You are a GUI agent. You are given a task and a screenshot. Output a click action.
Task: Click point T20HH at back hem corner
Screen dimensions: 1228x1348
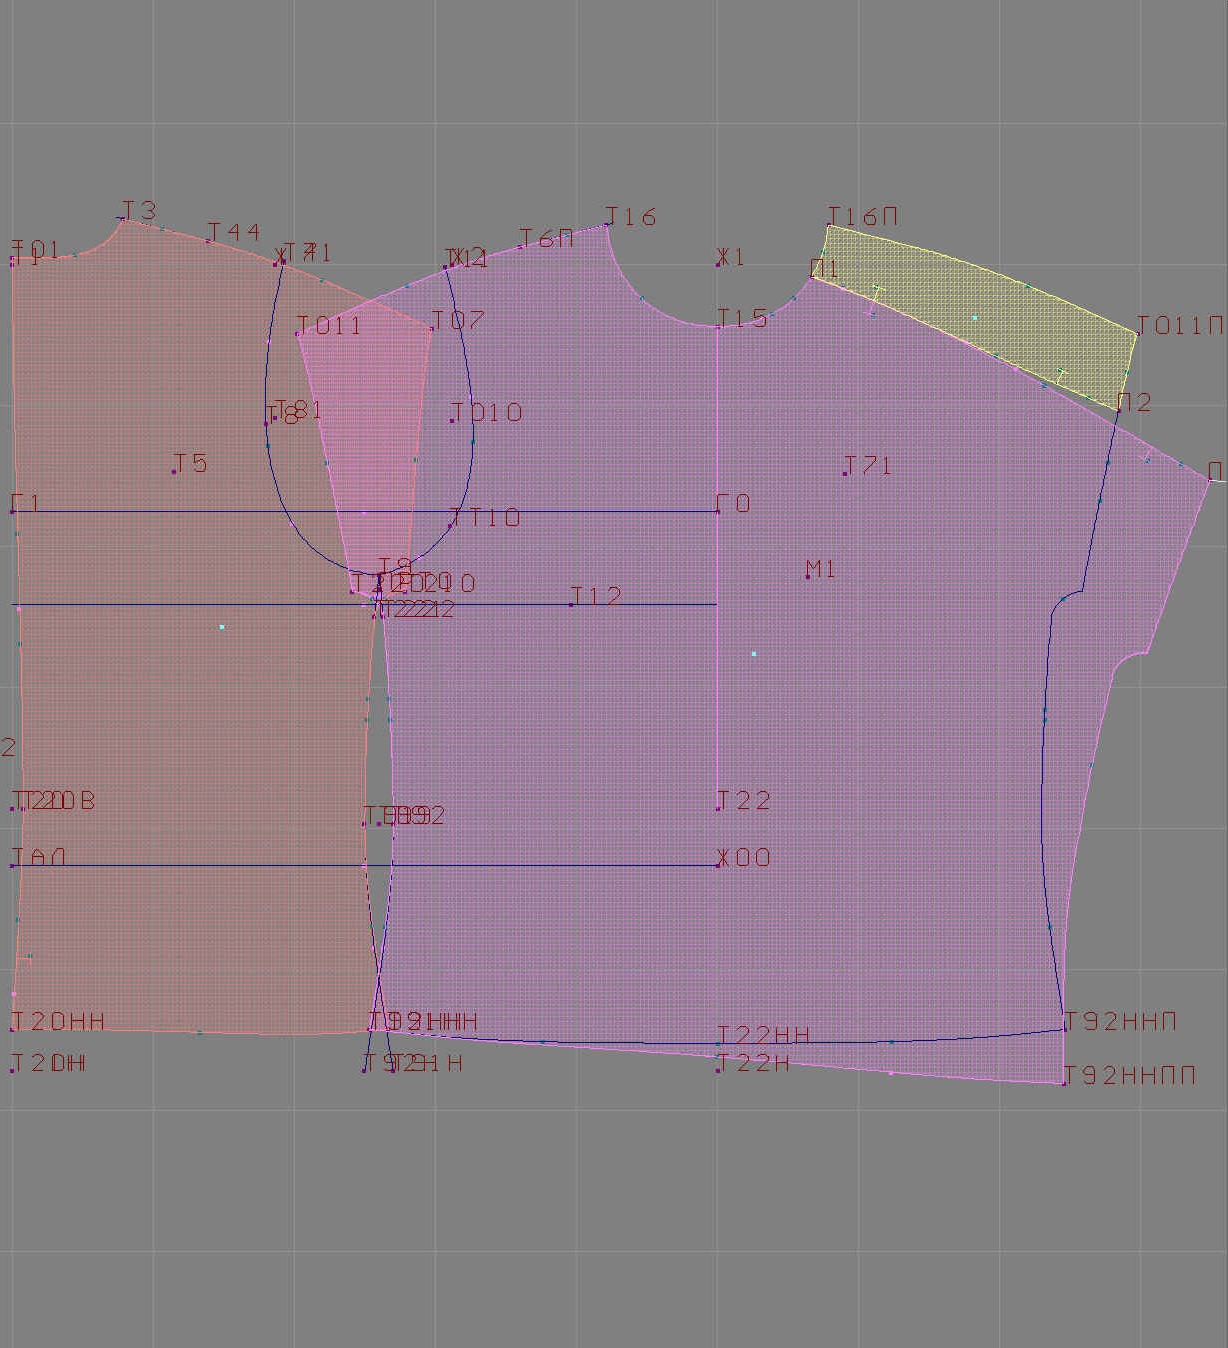(x=13, y=1029)
